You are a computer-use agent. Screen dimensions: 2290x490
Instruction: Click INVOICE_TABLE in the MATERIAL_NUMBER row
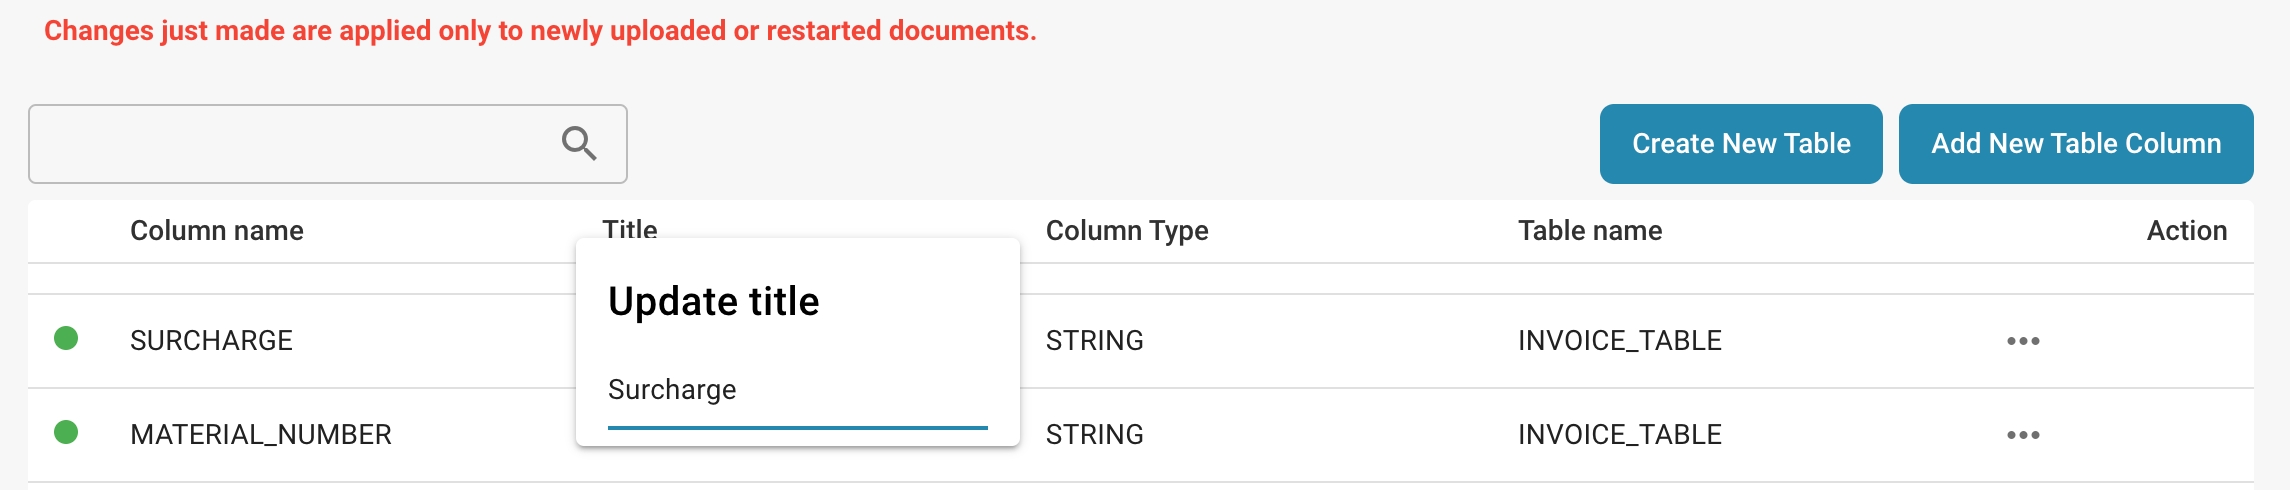(x=1620, y=435)
